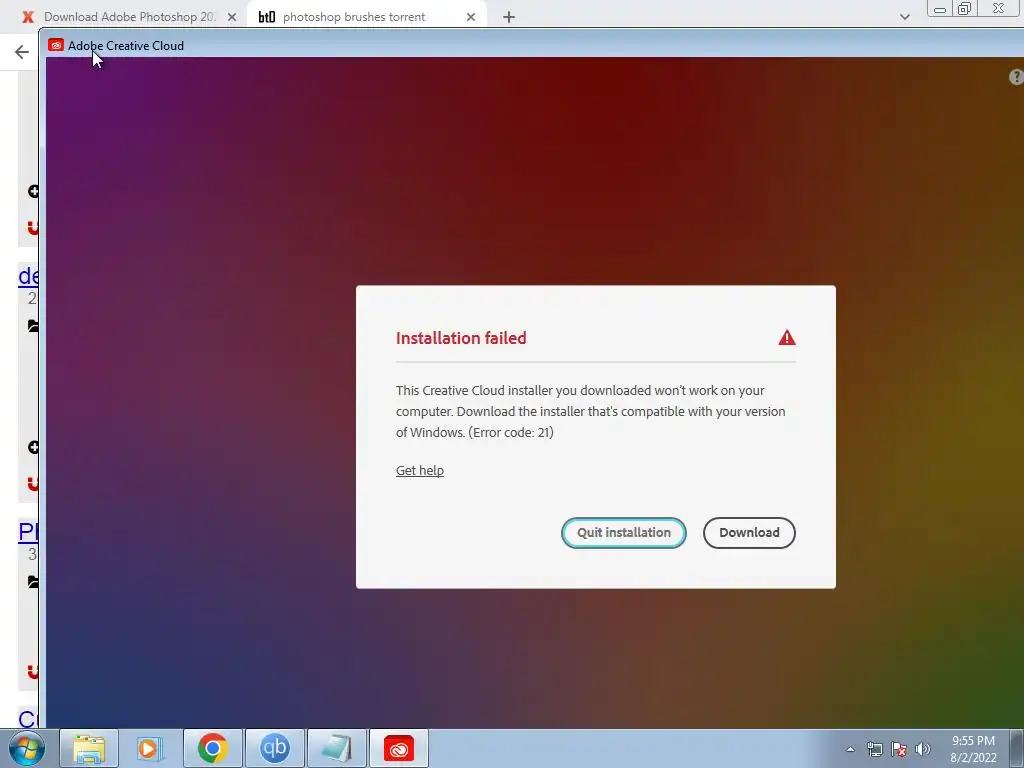
Task: Open the clock showing 9:55 PM
Action: click(973, 749)
